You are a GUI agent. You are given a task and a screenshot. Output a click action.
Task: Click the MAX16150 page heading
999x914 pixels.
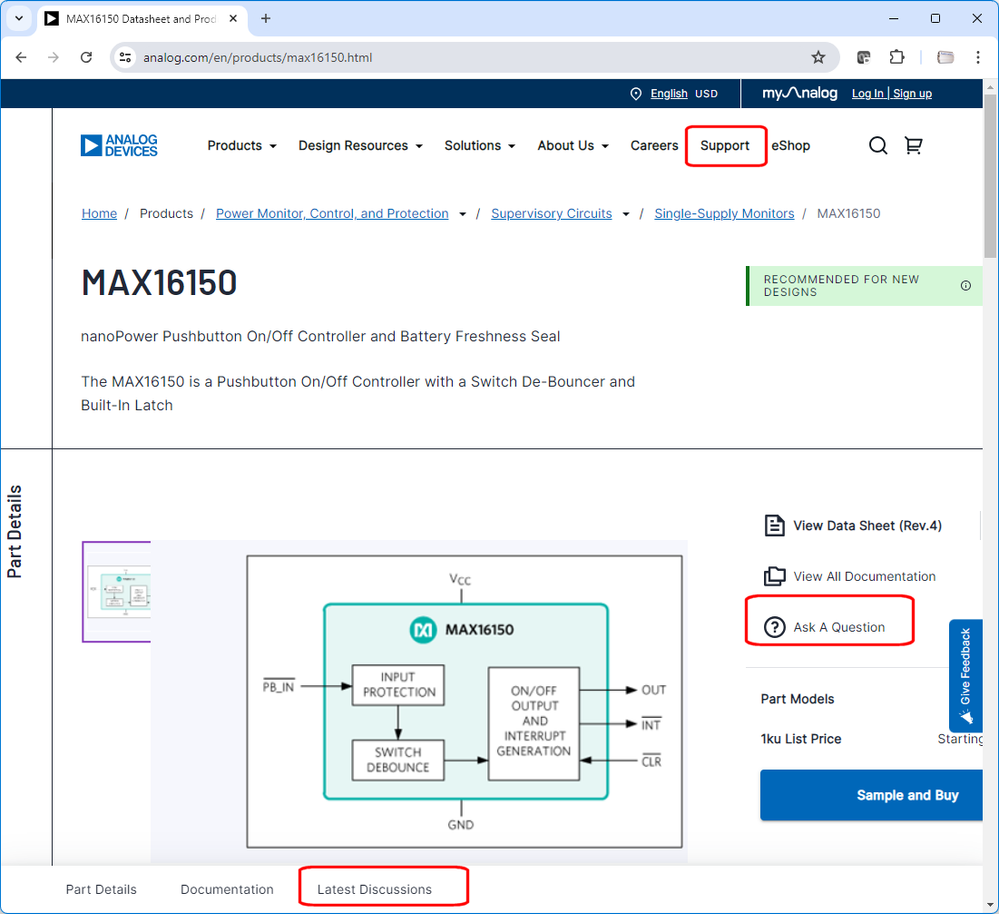(159, 282)
